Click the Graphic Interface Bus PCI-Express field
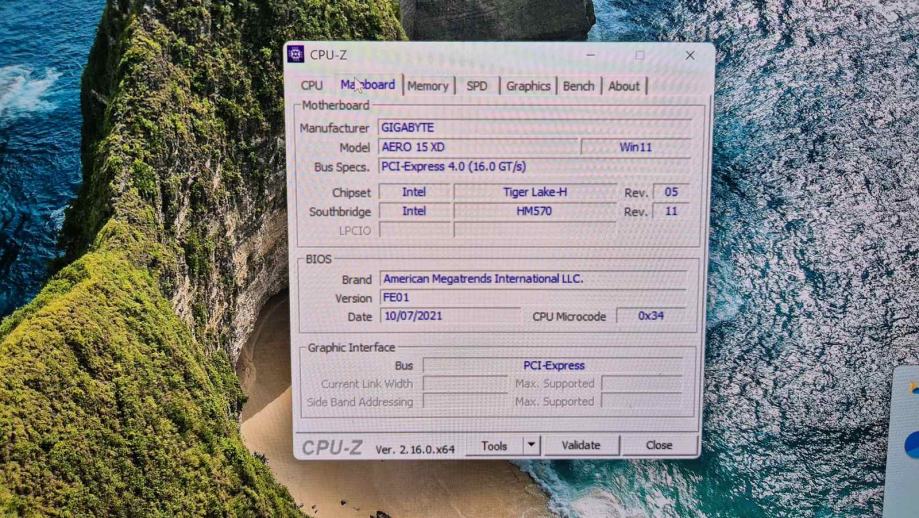Viewport: 919px width, 518px height. [x=553, y=366]
